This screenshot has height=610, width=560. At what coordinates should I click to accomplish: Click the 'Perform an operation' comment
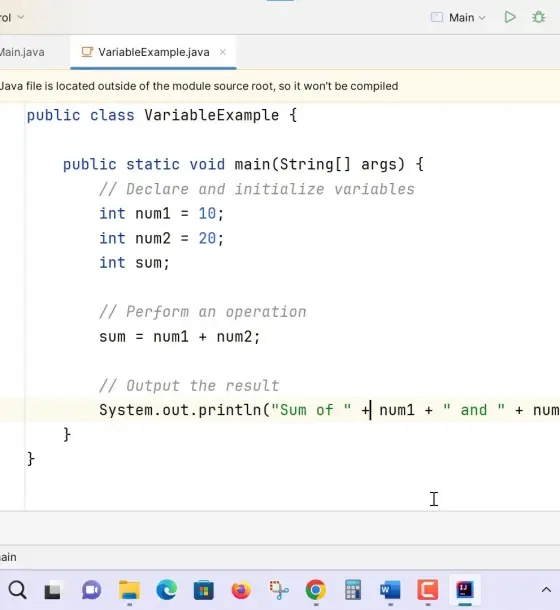pos(203,312)
